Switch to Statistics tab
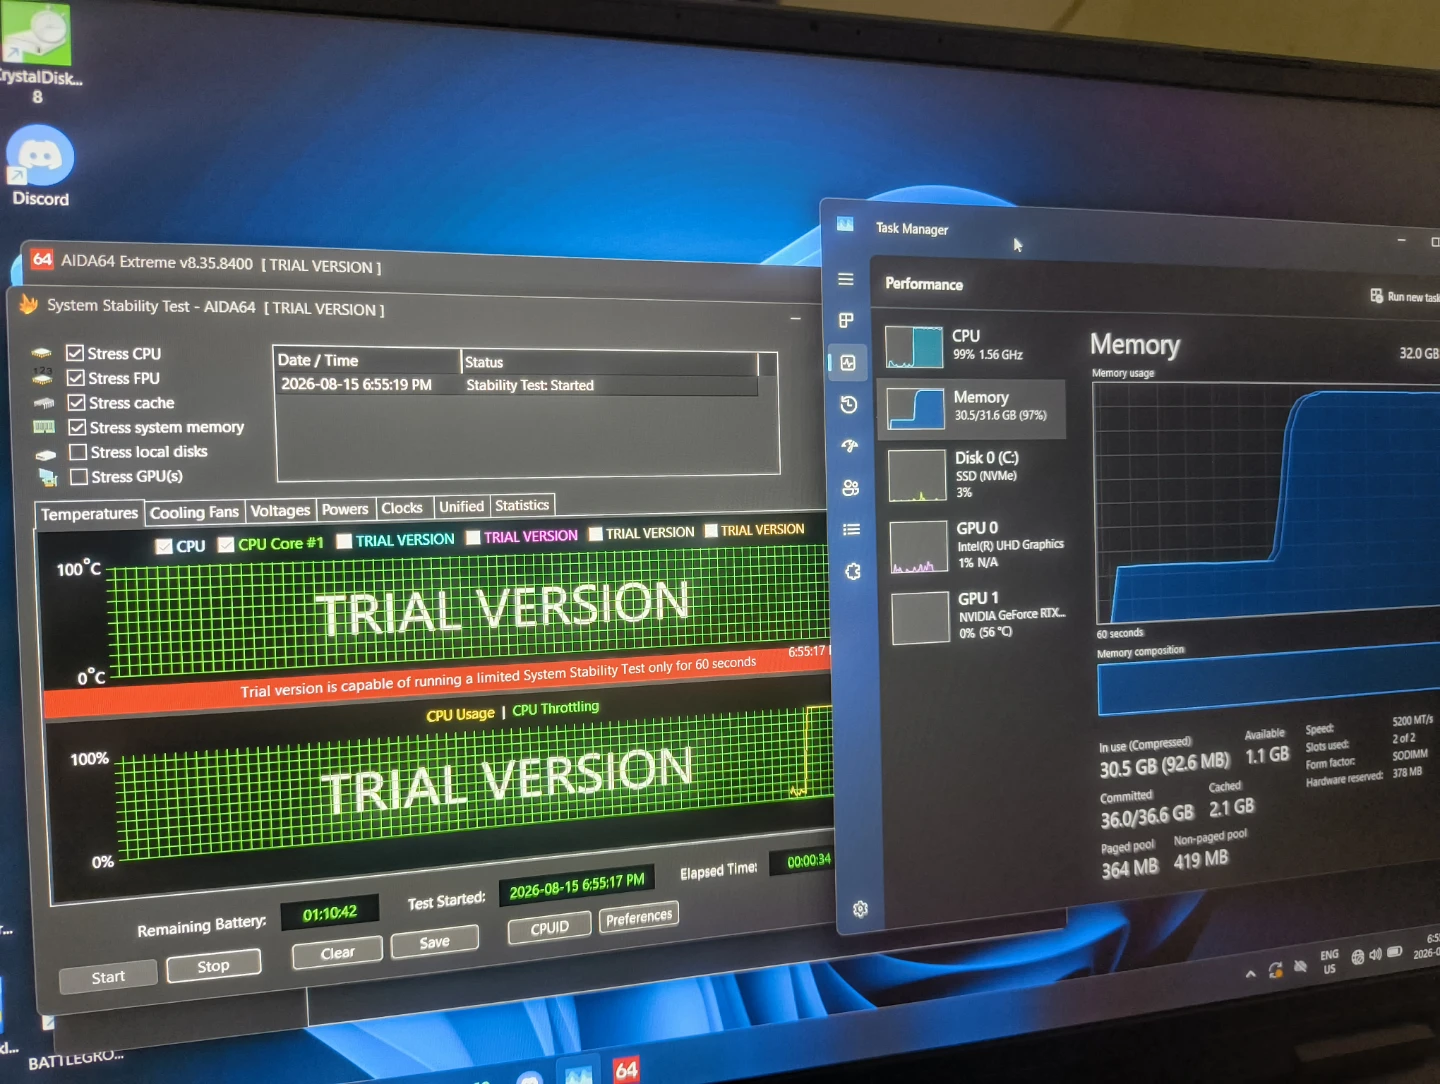This screenshot has height=1084, width=1440. [x=522, y=506]
